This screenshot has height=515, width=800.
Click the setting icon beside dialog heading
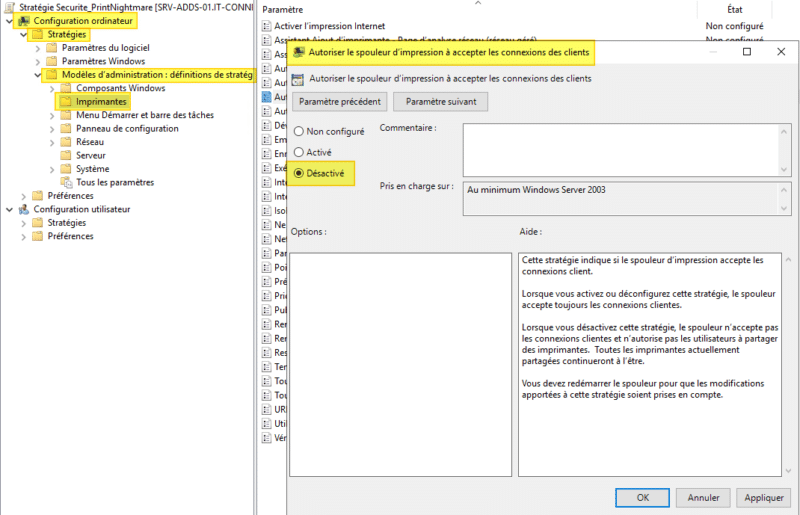297,79
